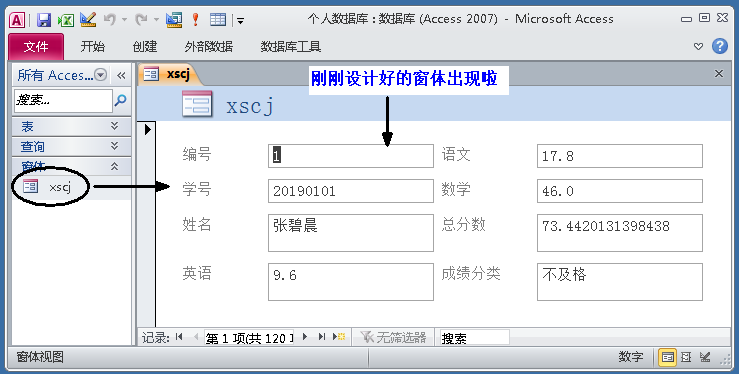739x374 pixels.
Task: Click the form design icon with ruler
Action: pyautogui.click(x=174, y=19)
